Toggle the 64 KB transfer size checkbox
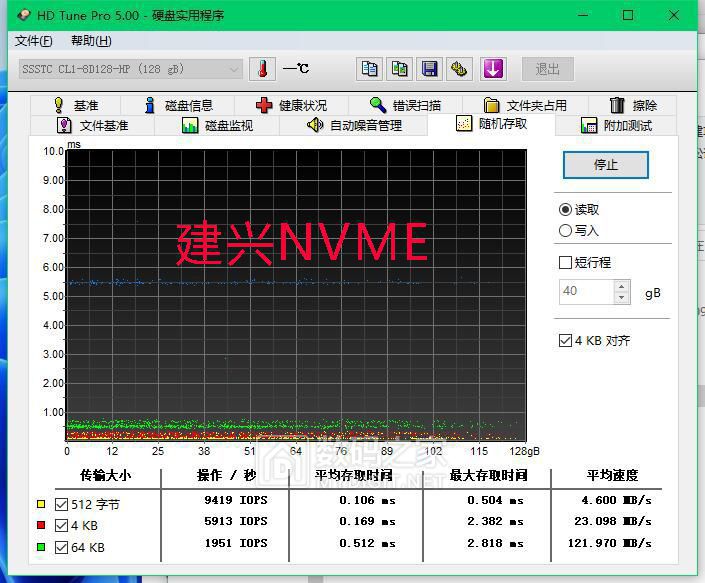705x583 pixels. [x=61, y=547]
